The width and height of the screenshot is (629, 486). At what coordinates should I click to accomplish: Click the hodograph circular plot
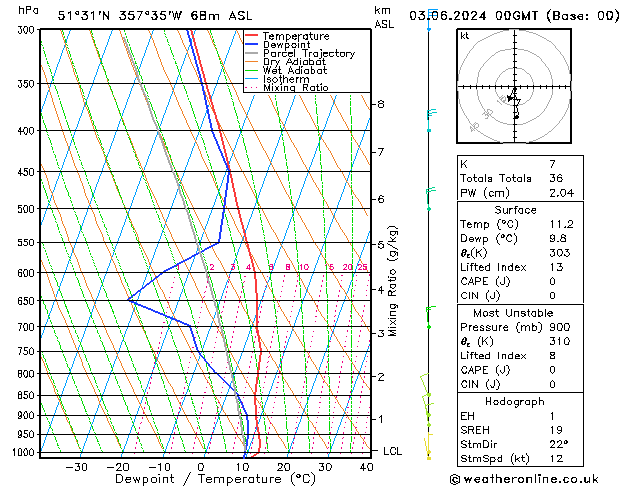514,86
